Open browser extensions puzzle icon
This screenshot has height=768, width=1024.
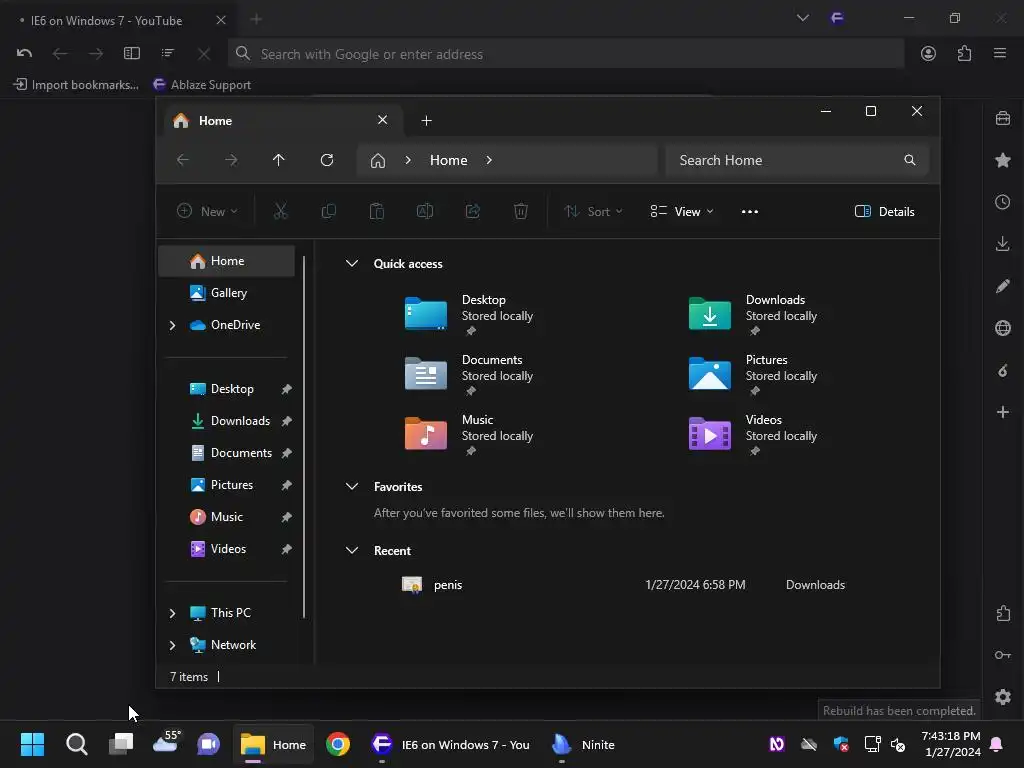(965, 54)
